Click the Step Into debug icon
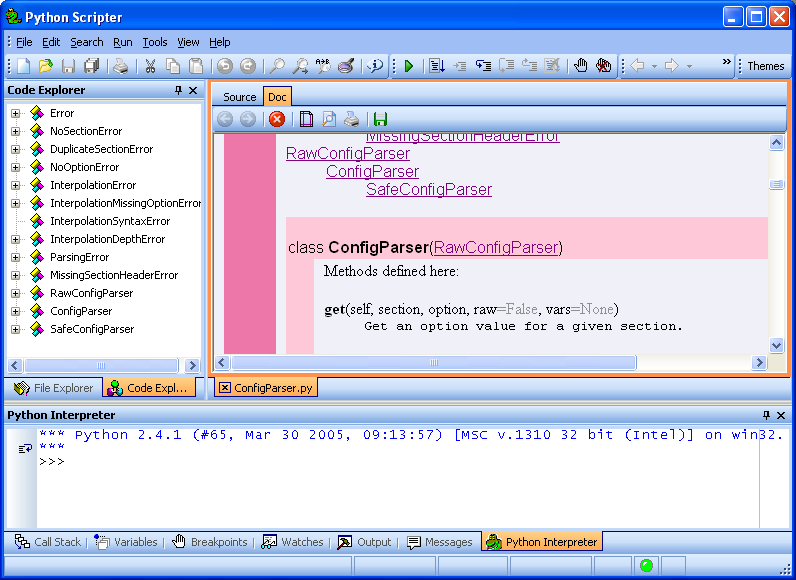Viewport: 796px width, 580px height. tap(483, 66)
